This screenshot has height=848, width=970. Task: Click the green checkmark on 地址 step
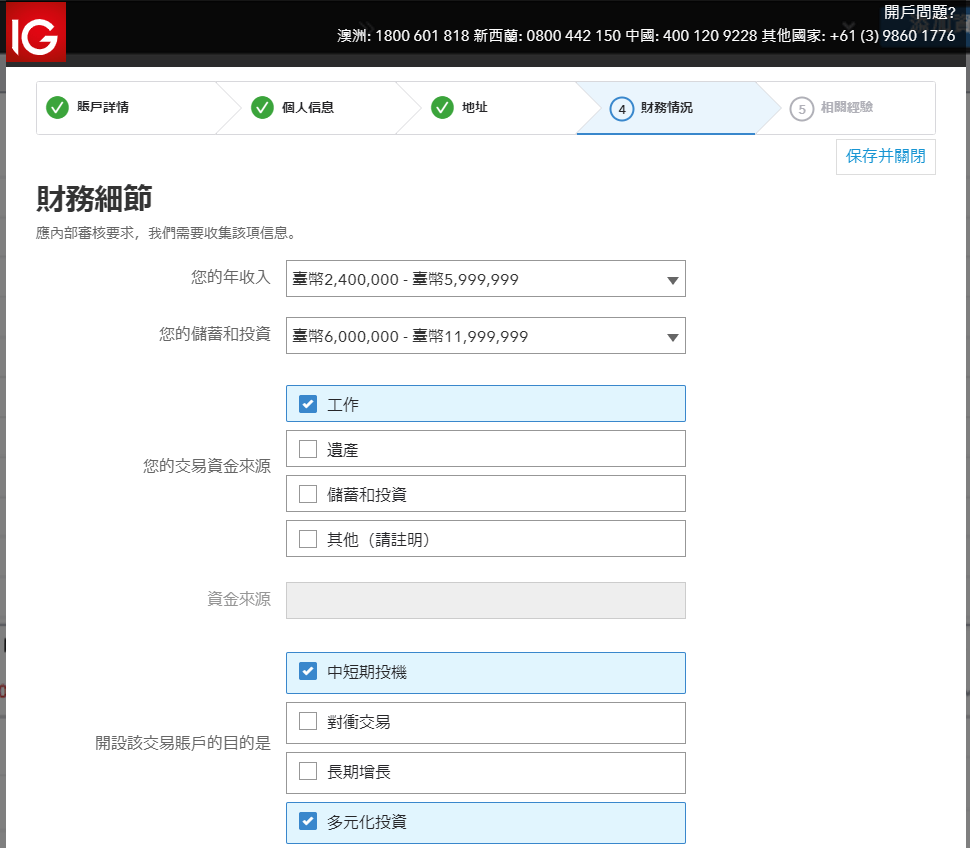tap(442, 108)
